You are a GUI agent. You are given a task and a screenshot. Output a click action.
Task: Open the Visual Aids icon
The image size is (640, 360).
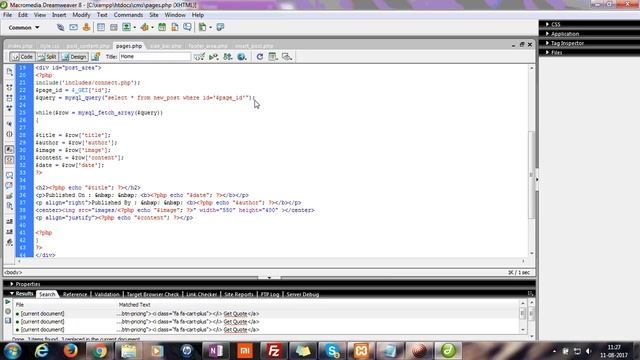pyautogui.click(x=287, y=57)
